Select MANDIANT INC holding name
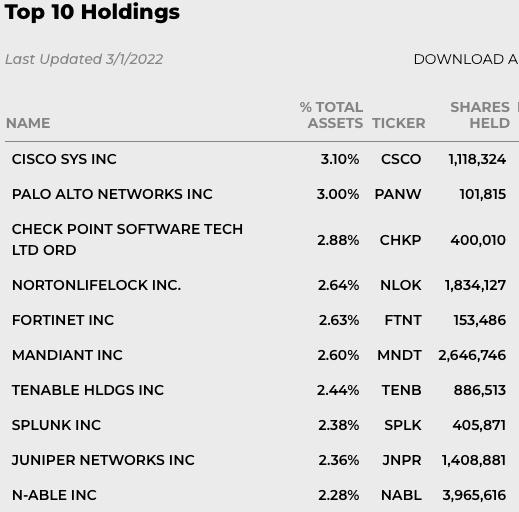 coord(67,355)
